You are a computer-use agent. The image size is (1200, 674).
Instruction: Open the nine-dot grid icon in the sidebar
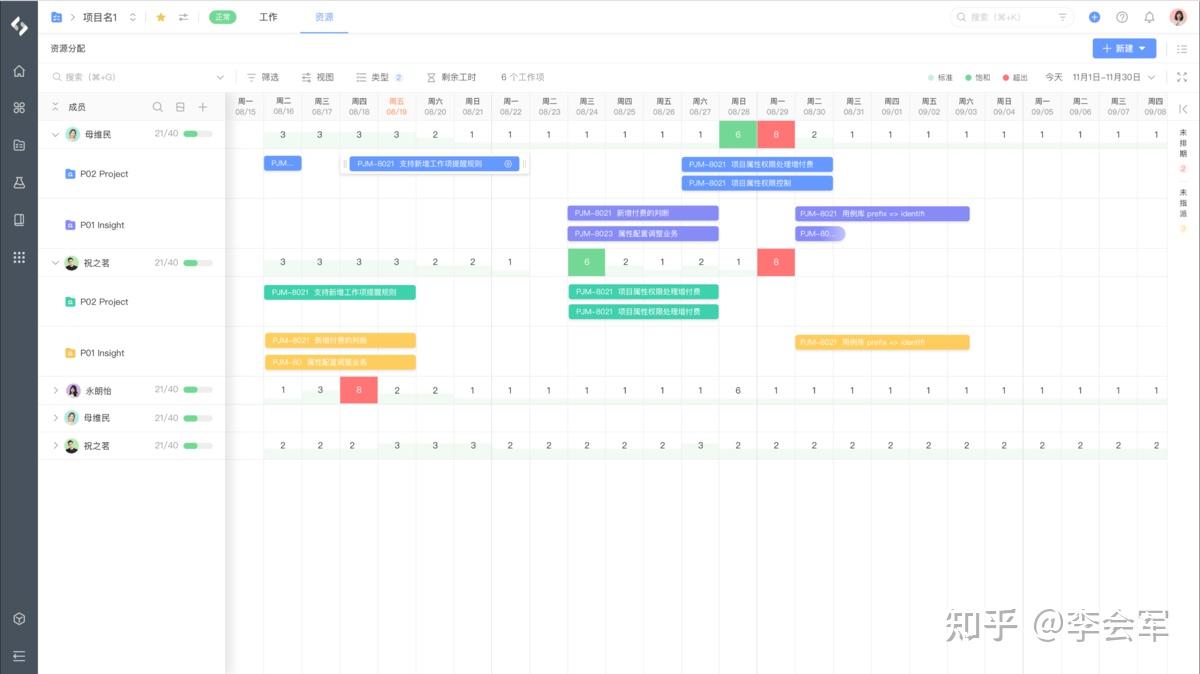[18, 257]
